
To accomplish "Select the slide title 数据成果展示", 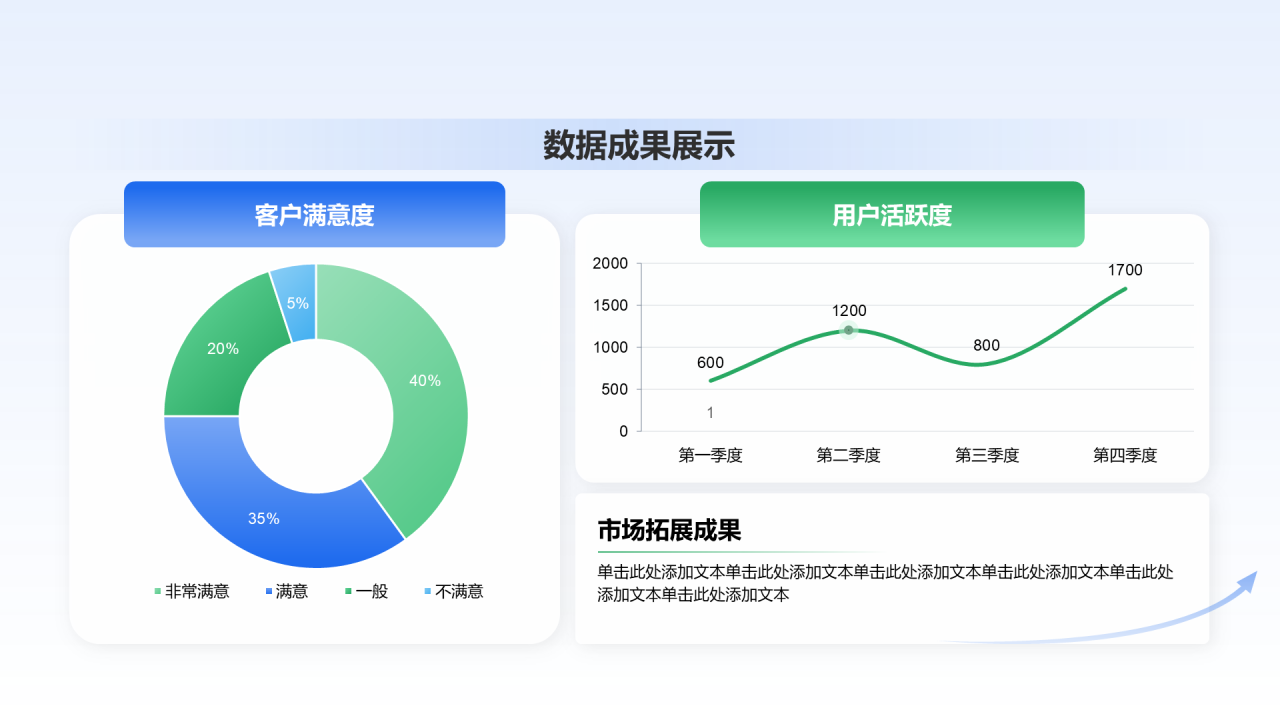I will click(639, 146).
